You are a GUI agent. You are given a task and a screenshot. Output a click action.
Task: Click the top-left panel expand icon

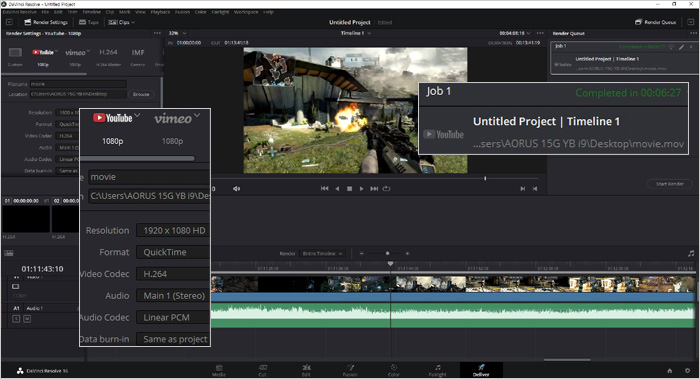point(9,22)
